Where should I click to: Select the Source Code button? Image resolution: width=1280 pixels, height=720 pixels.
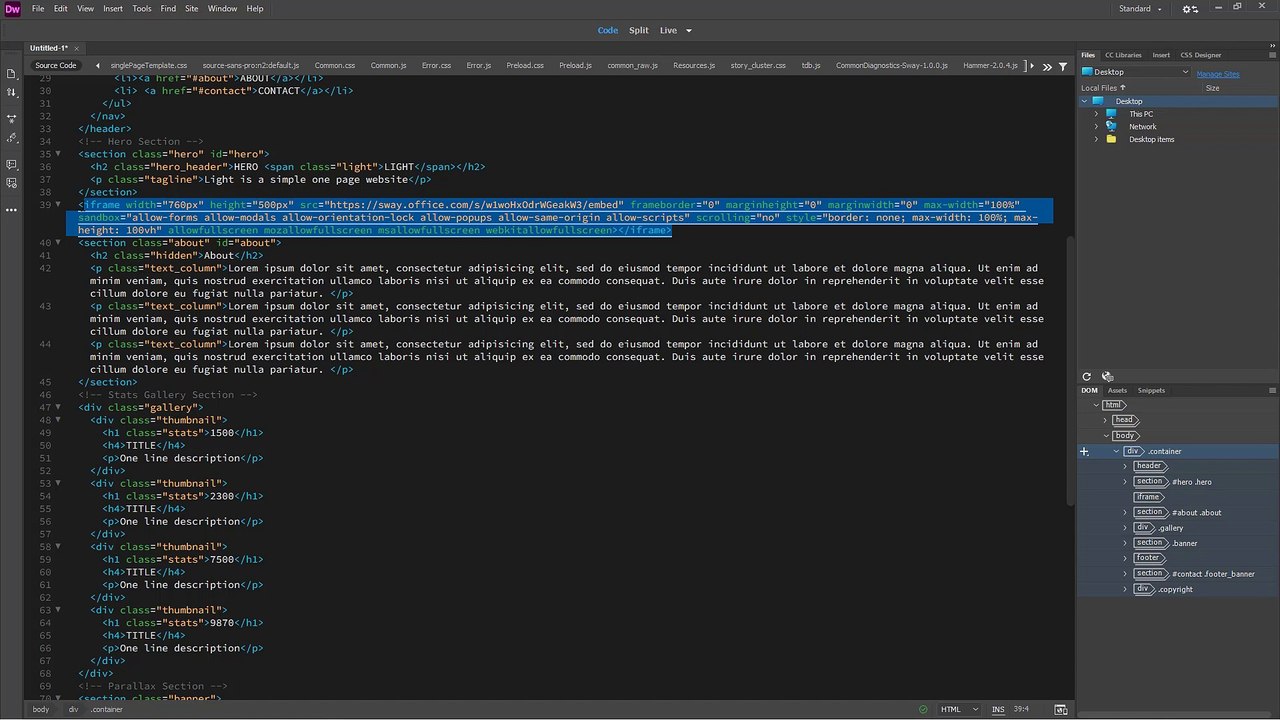tap(55, 66)
